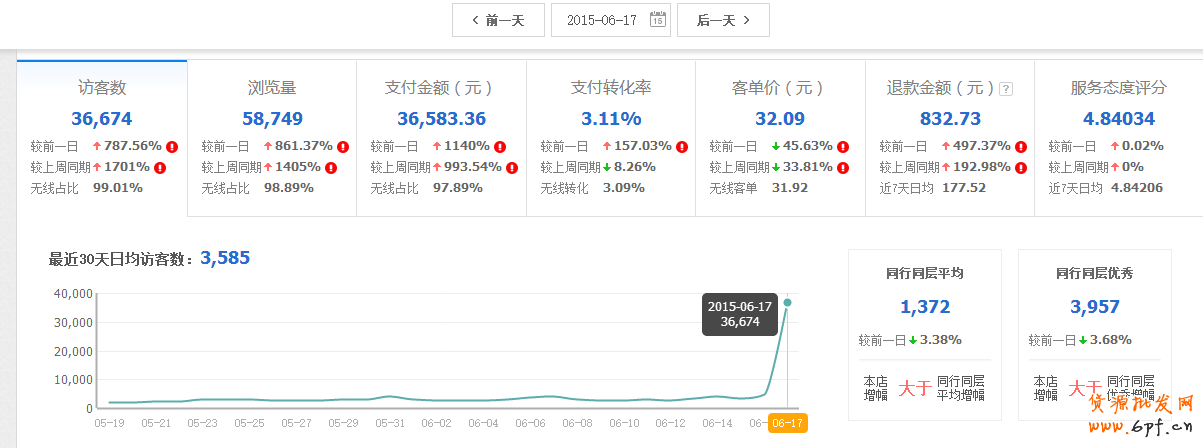Click the 06-17 data point on the chart
This screenshot has height=448, width=1203.
coord(787,302)
